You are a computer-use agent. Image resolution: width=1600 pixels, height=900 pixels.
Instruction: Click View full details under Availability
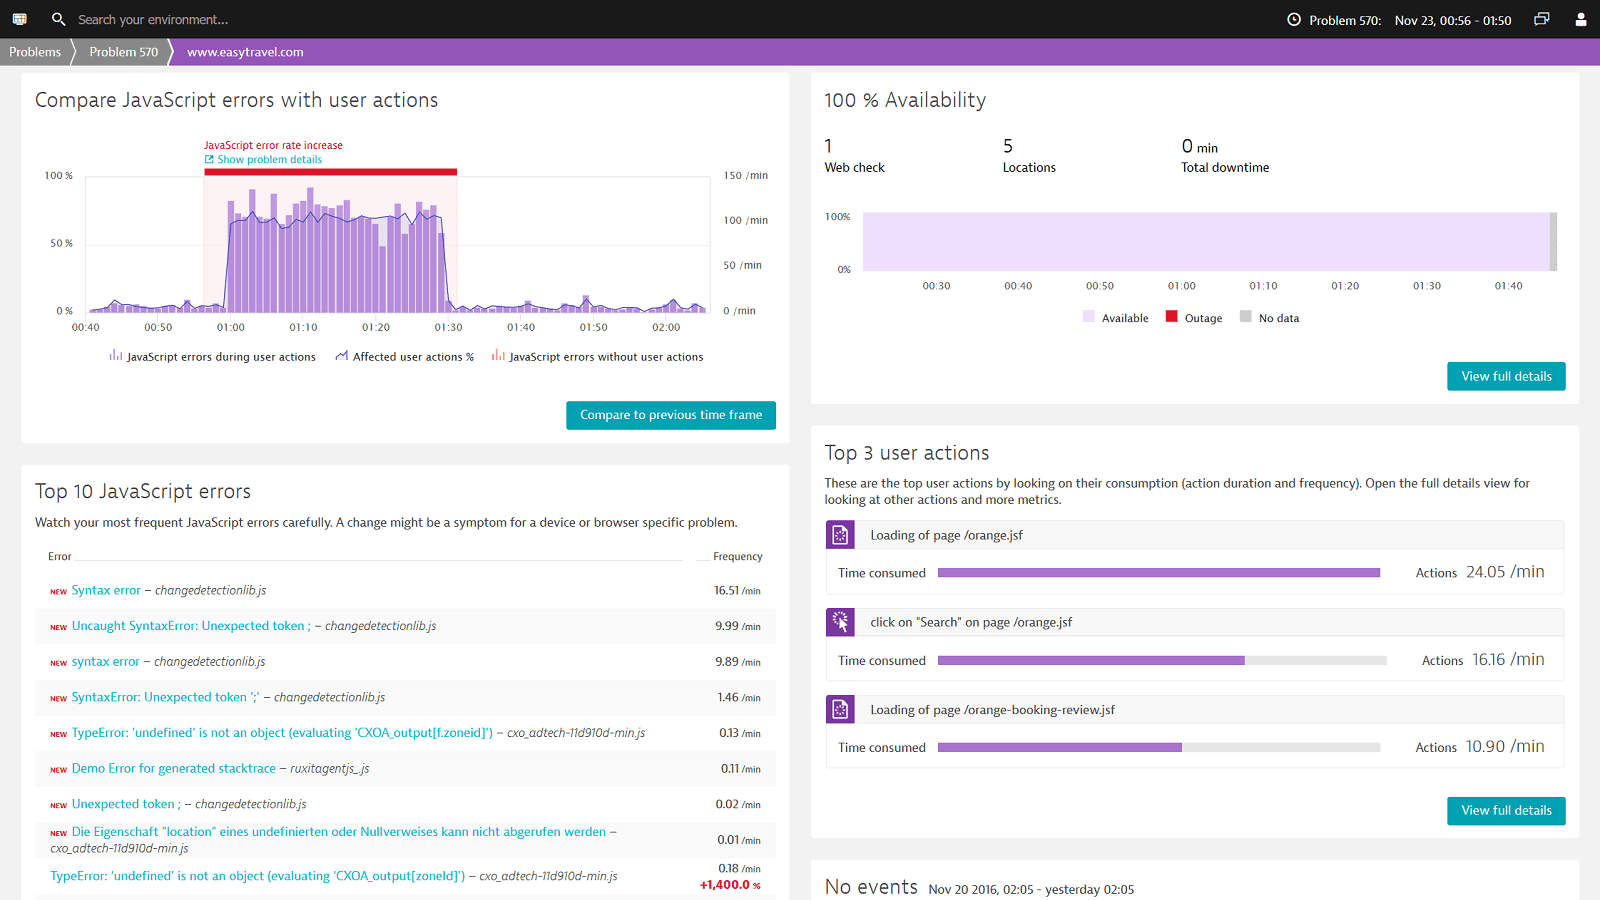click(1506, 376)
